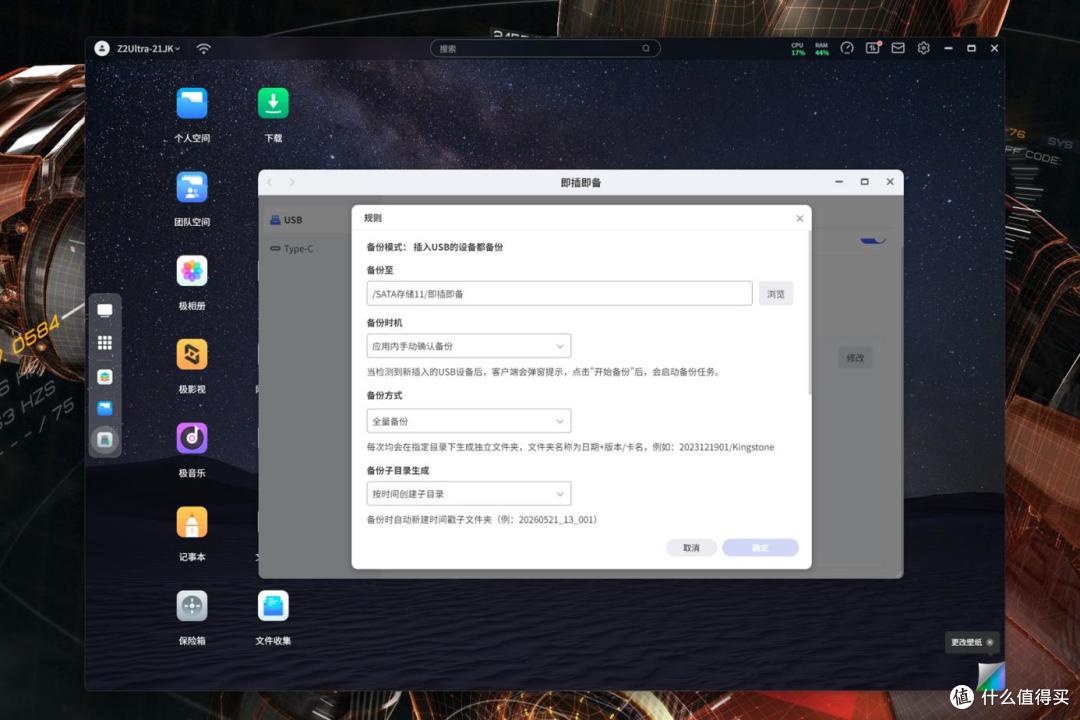The width and height of the screenshot is (1080, 720).
Task: Open the blue folder icon in dock
Action: [x=105, y=409]
